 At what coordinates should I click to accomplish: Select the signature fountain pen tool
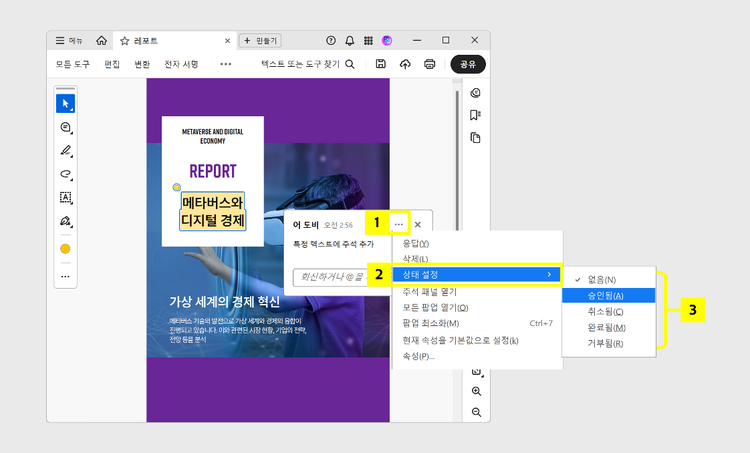point(66,221)
